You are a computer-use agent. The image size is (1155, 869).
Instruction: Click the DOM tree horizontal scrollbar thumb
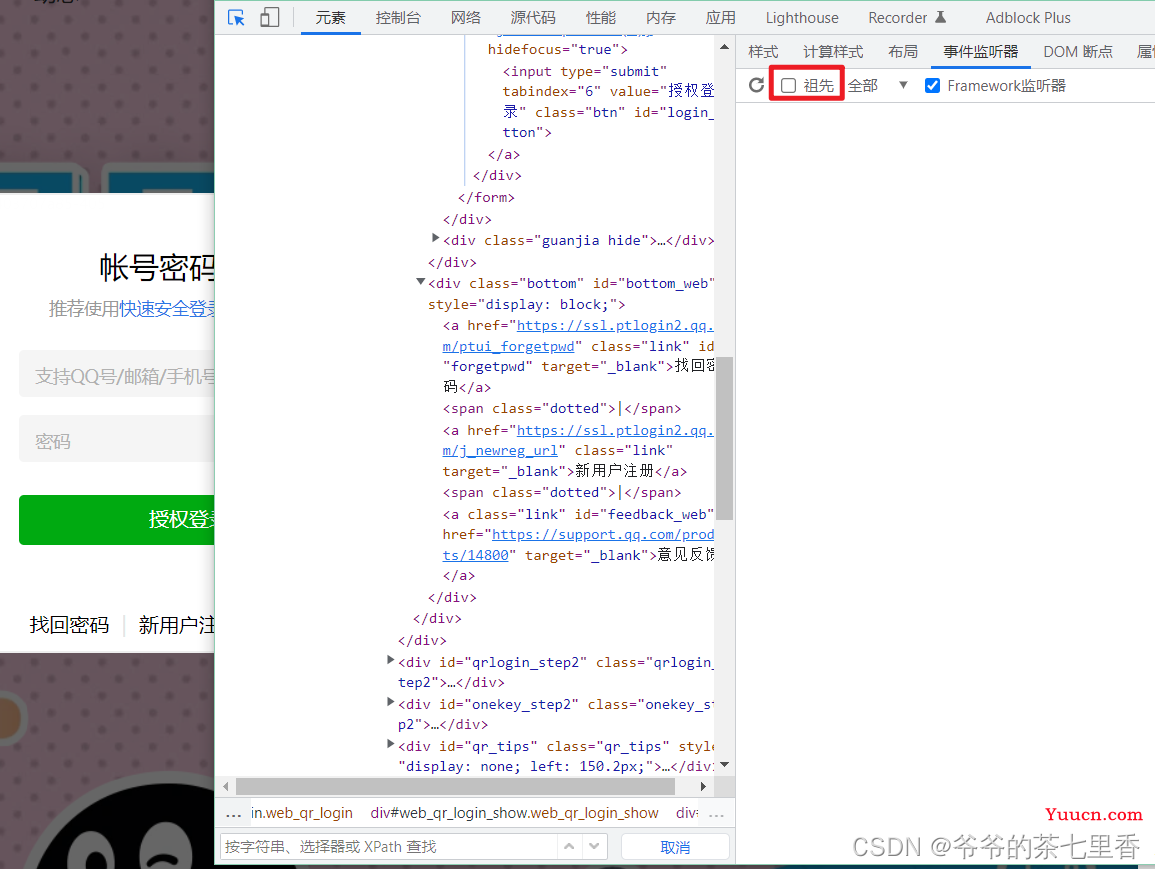pos(455,787)
